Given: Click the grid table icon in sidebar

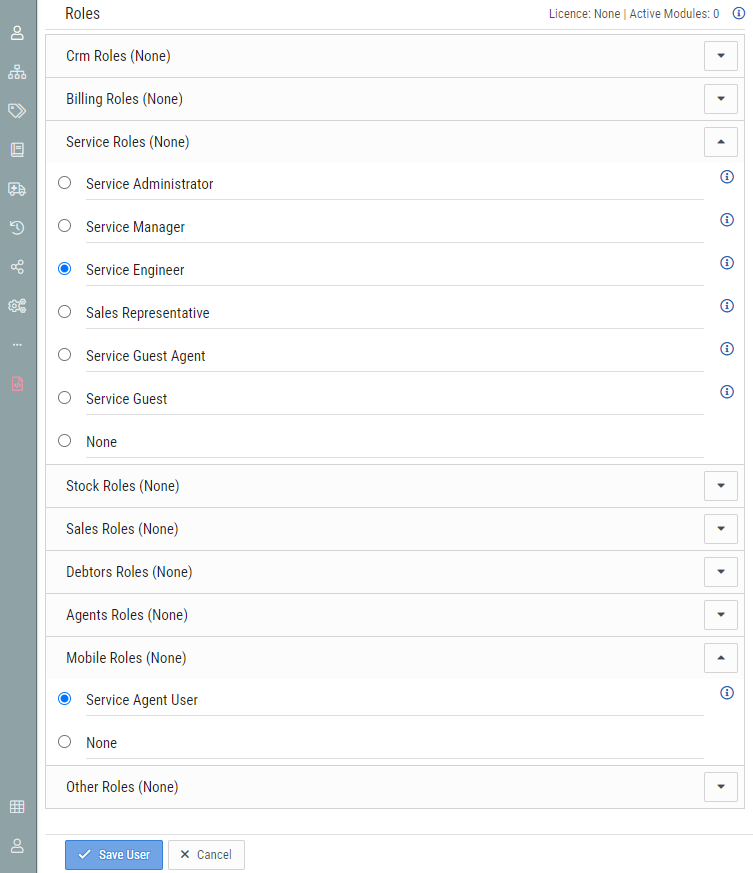Looking at the screenshot, I should coord(17,807).
